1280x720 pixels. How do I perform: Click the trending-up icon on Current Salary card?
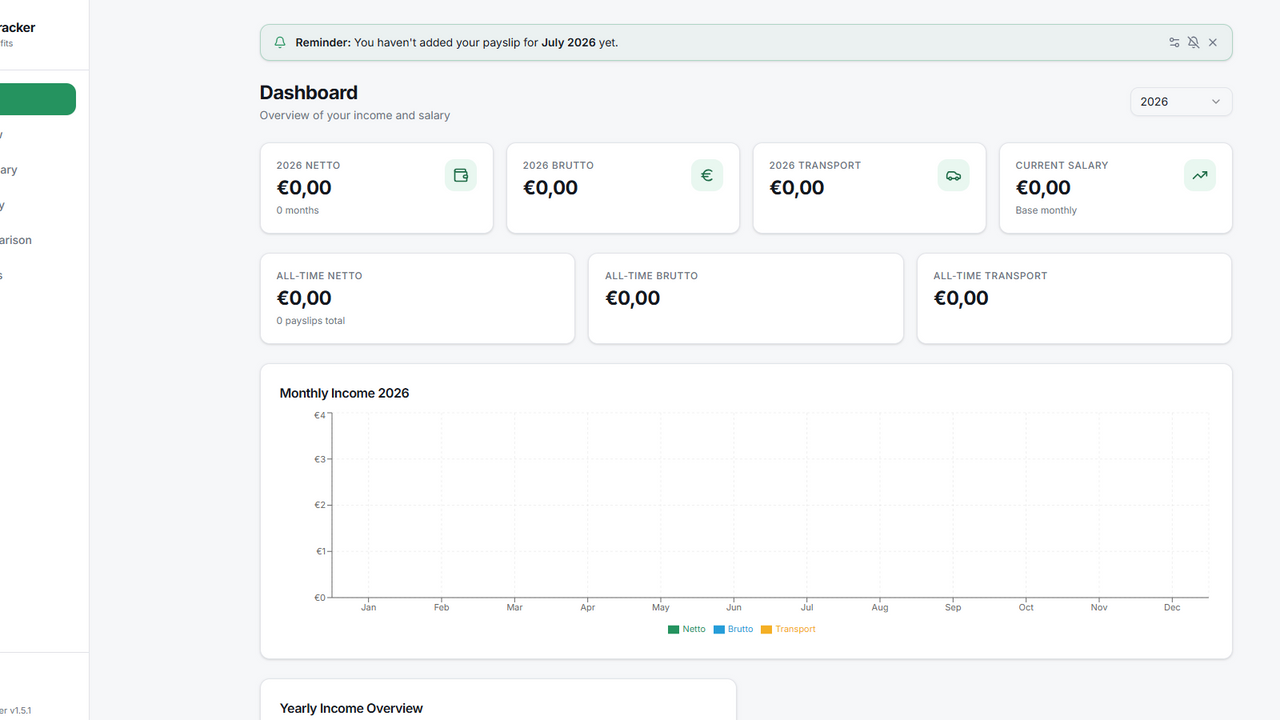[1200, 175]
